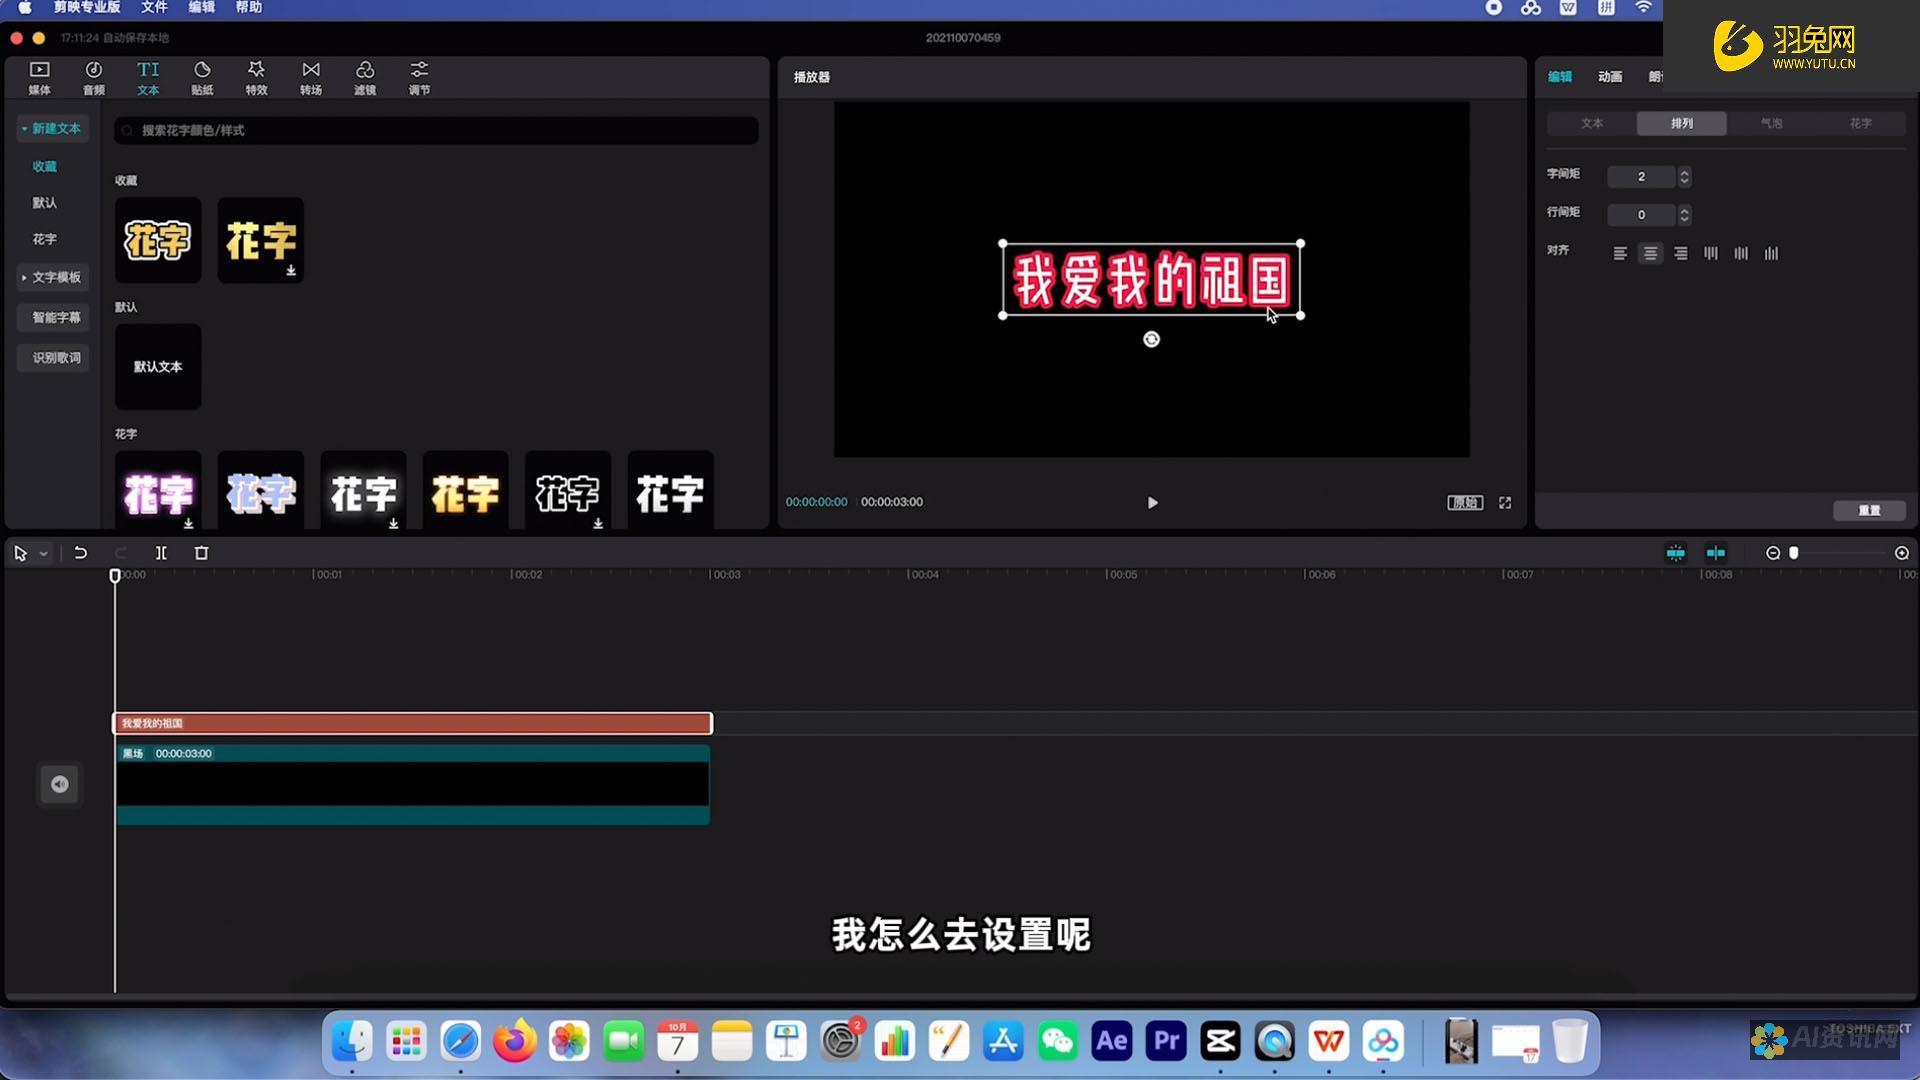Click the rotate handle below the text box
This screenshot has width=1920, height=1080.
pyautogui.click(x=1151, y=340)
